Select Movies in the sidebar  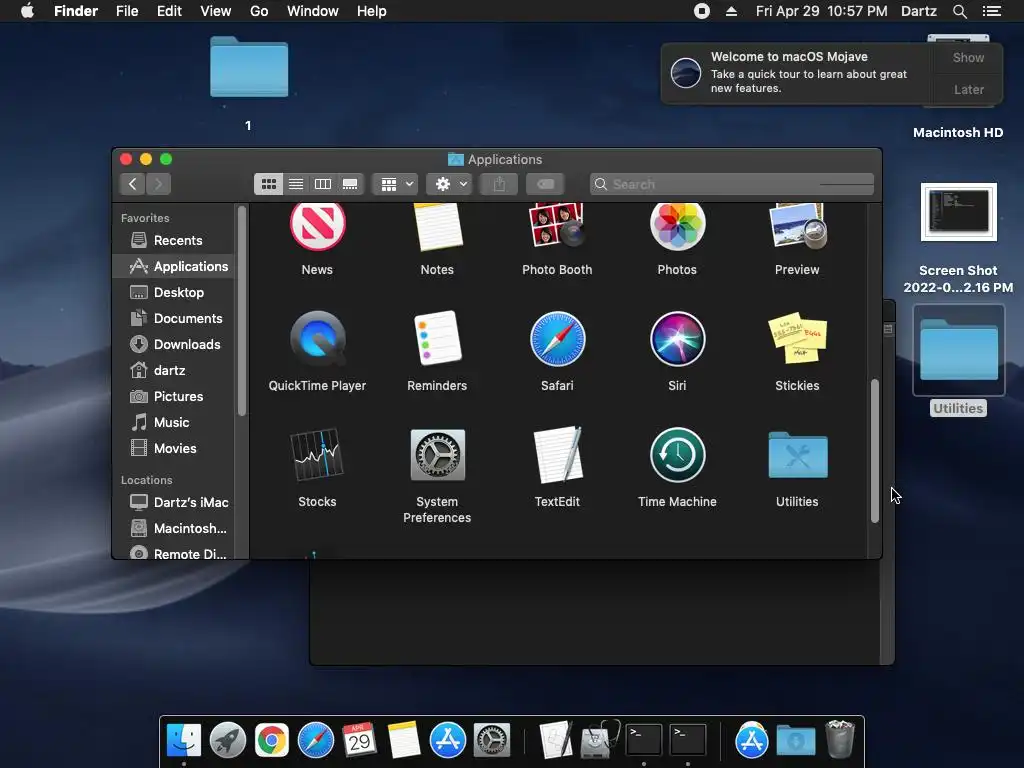(x=173, y=449)
